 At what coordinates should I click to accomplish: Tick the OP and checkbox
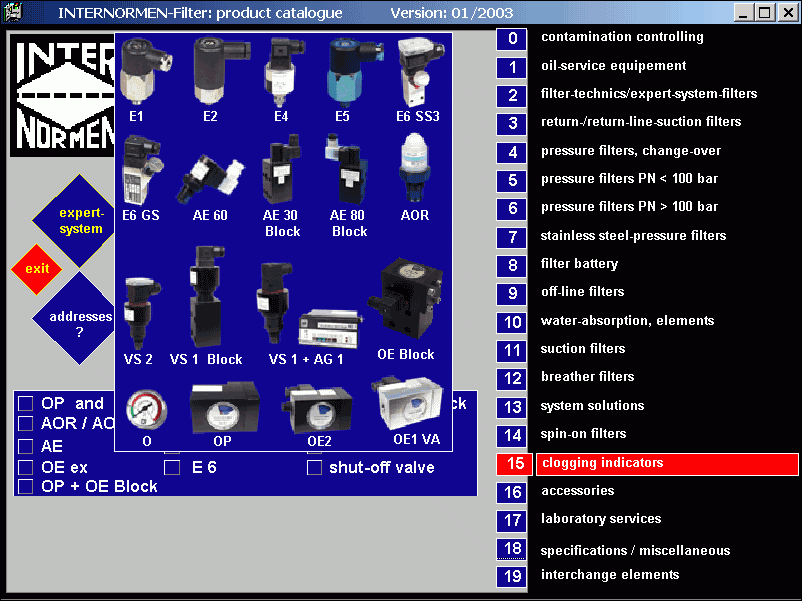coord(26,404)
